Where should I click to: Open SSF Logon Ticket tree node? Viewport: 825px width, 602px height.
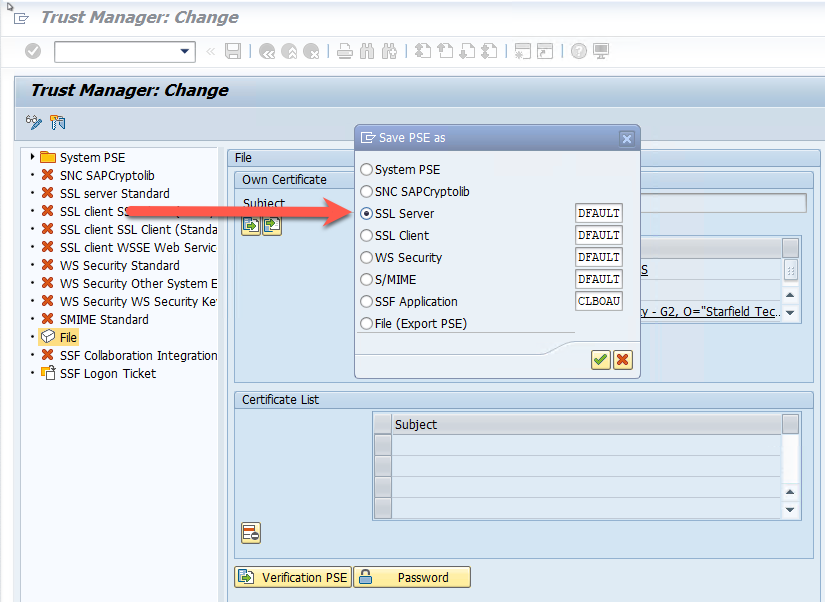[107, 373]
